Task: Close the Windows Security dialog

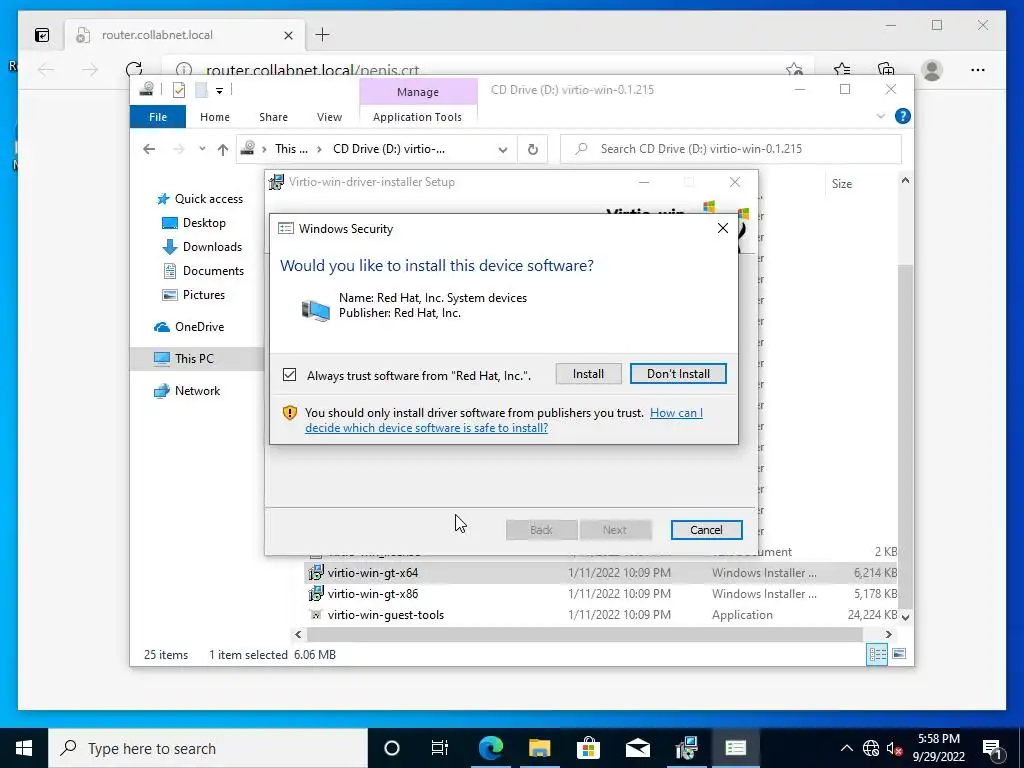Action: point(722,228)
